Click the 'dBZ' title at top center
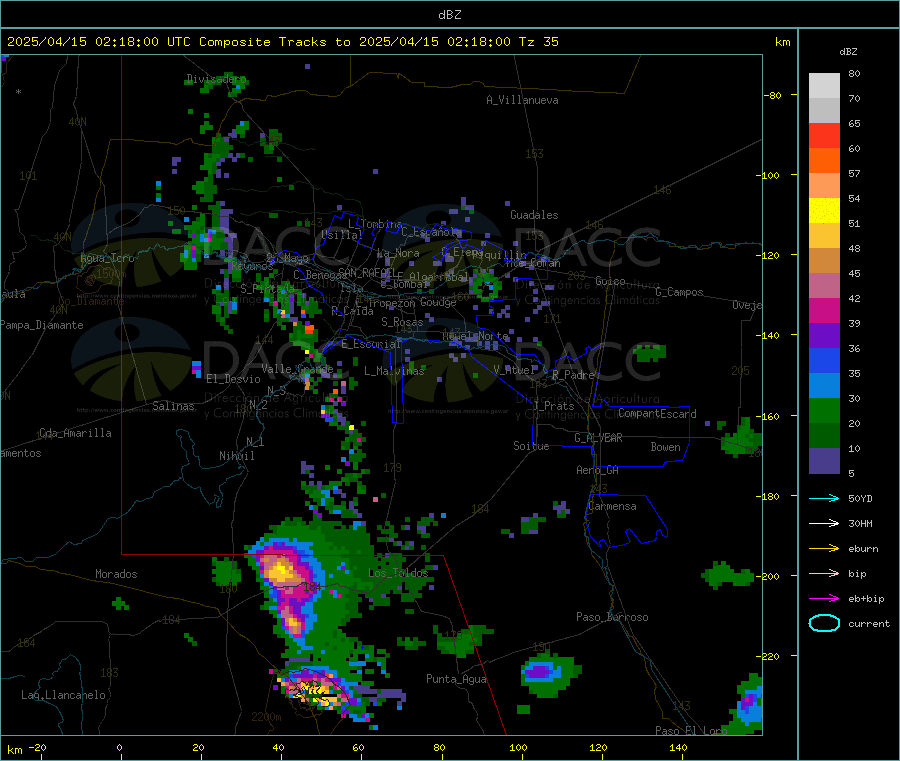Screen dimensions: 900x761 click(449, 15)
